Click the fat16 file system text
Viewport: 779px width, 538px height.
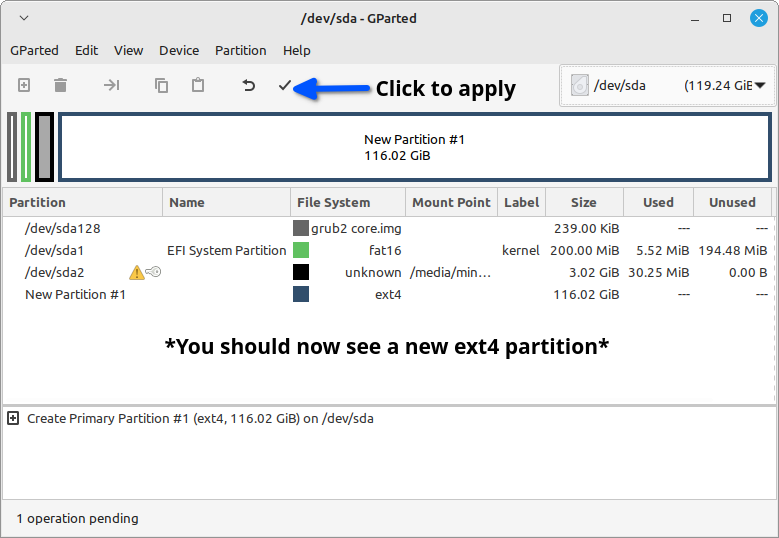tap(385, 250)
